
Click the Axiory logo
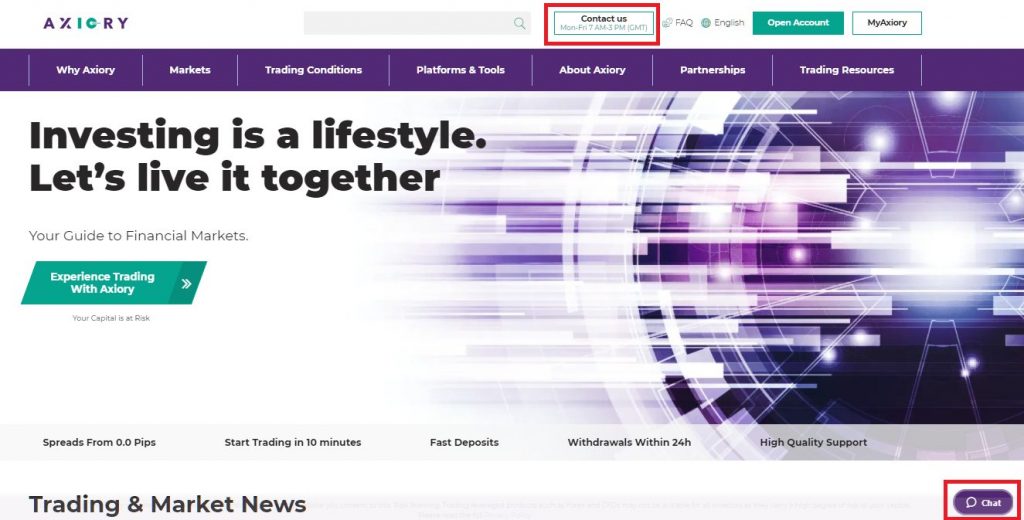point(86,23)
